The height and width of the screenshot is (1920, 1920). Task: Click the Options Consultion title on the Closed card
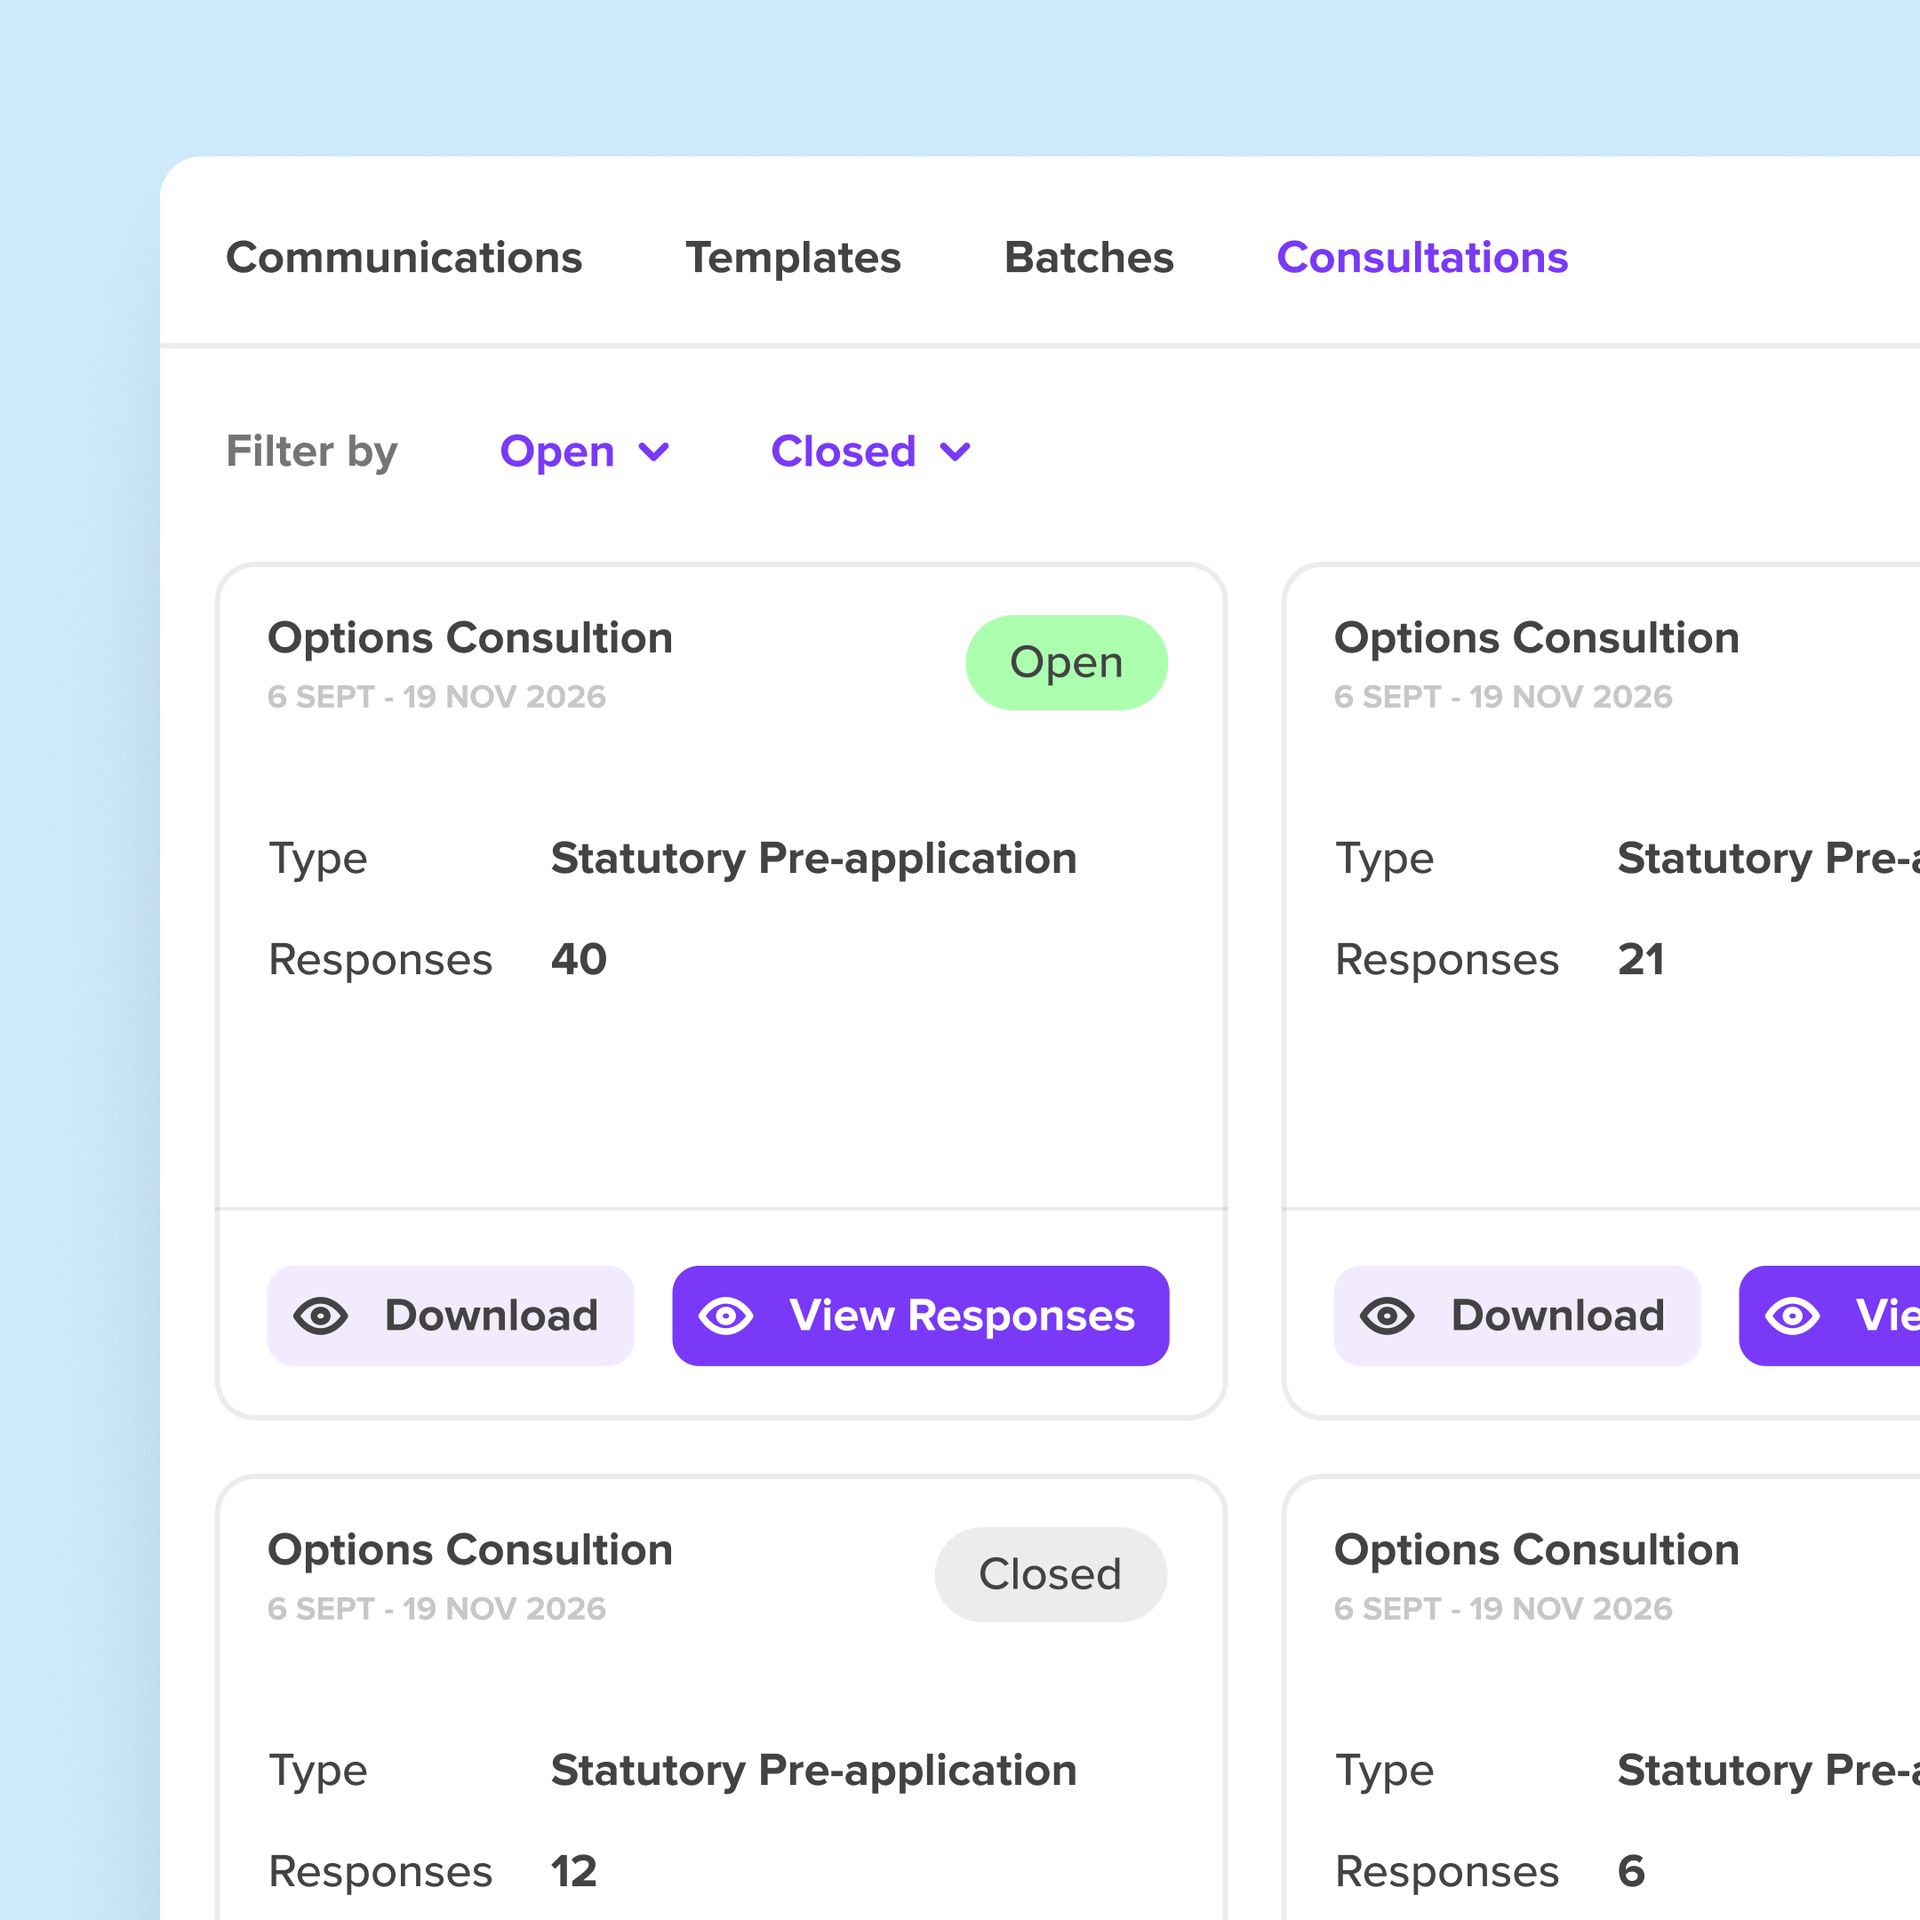tap(470, 1550)
